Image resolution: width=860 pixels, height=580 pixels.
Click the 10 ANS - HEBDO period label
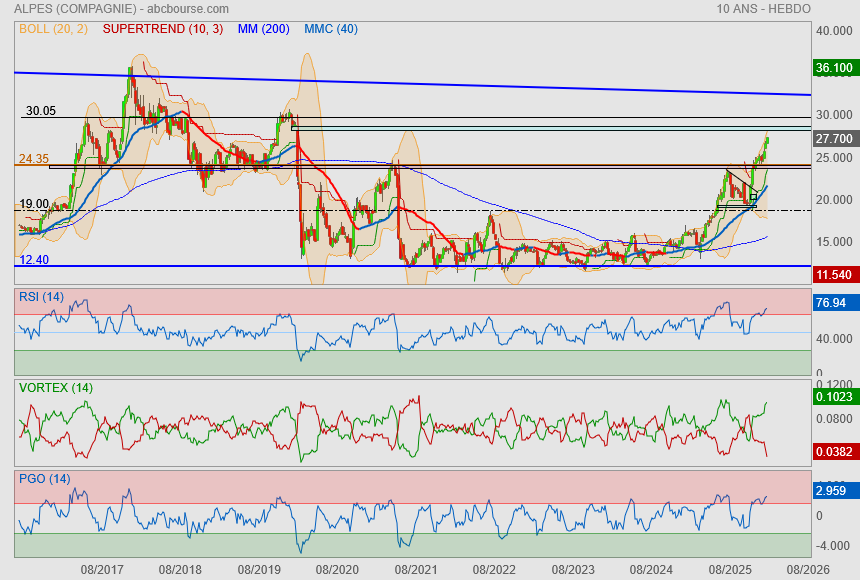[763, 8]
